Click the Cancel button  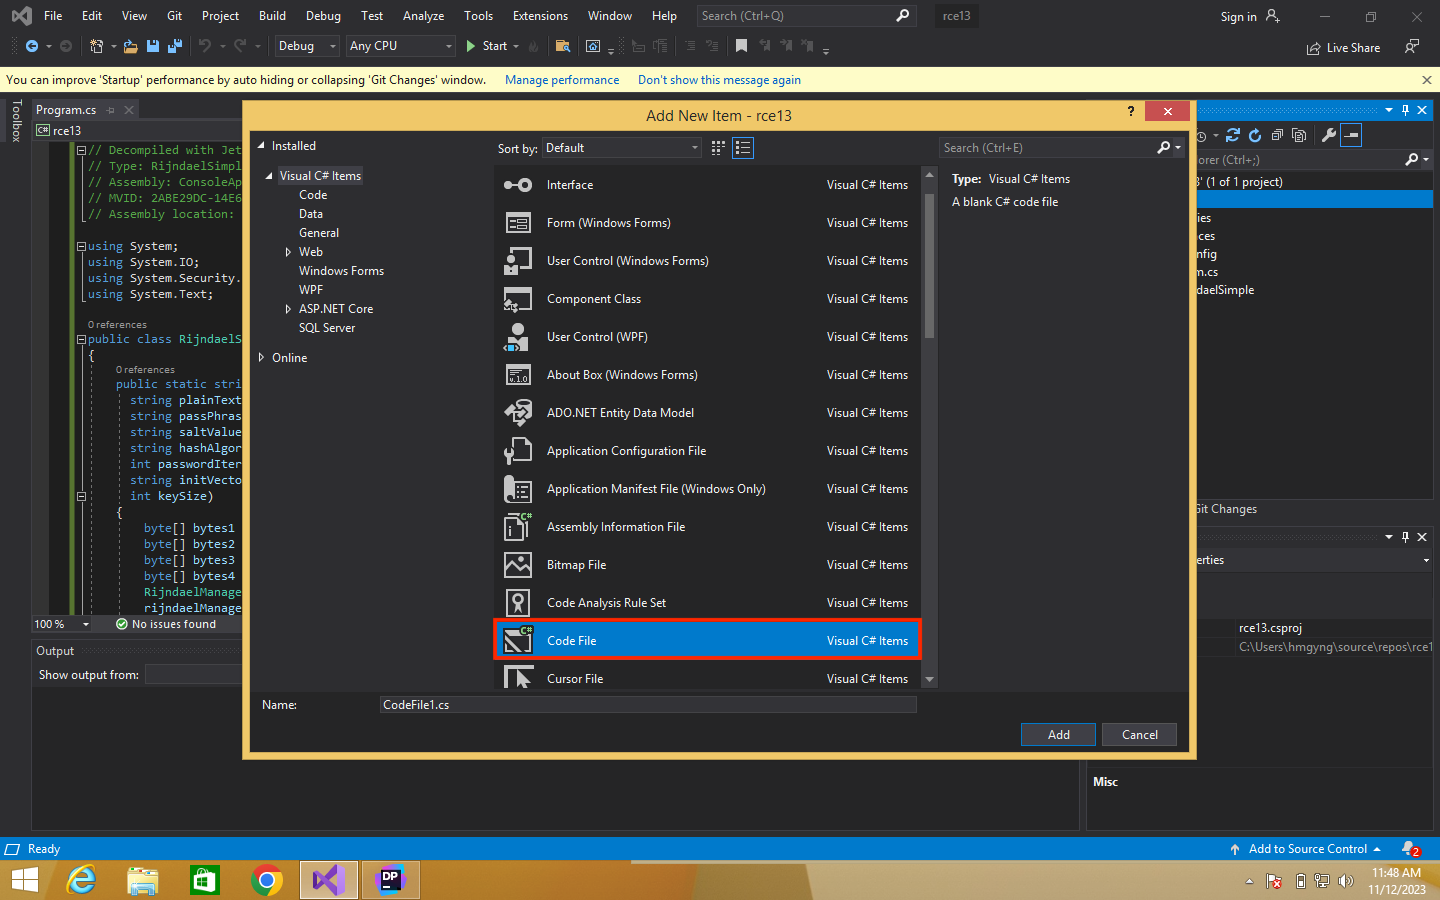point(1139,735)
